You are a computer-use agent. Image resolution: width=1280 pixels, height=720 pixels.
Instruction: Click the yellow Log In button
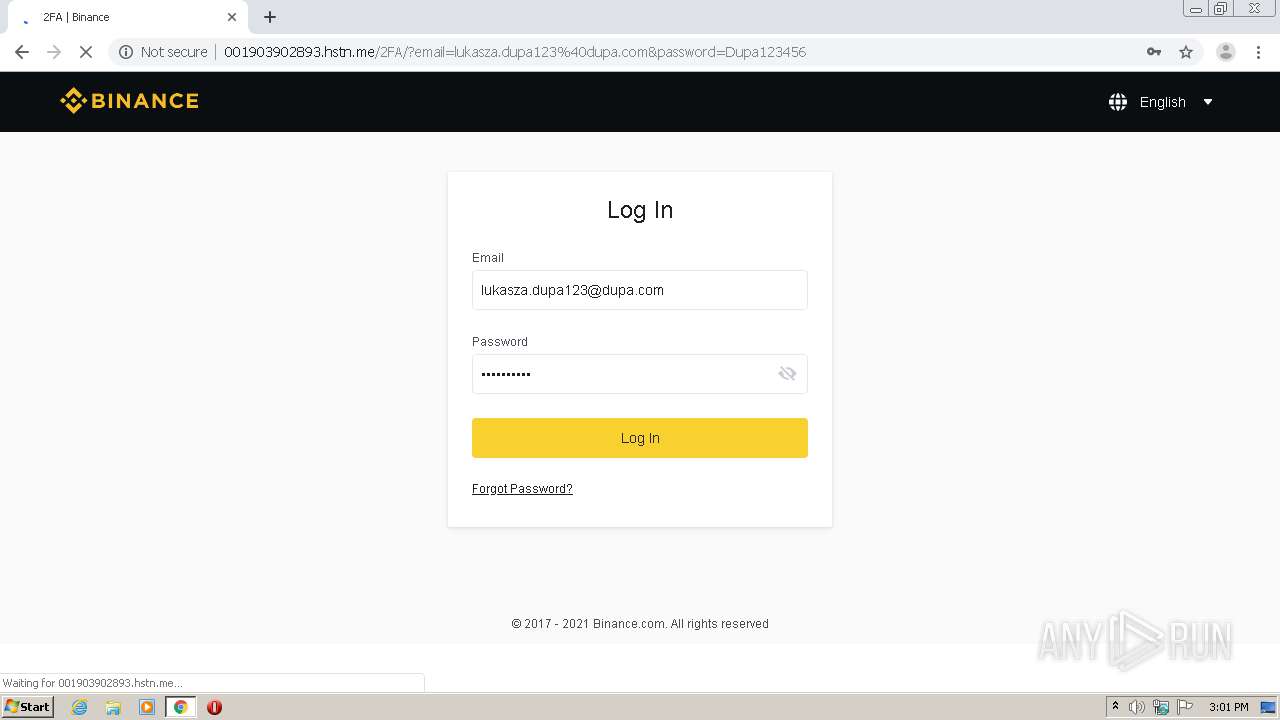640,438
